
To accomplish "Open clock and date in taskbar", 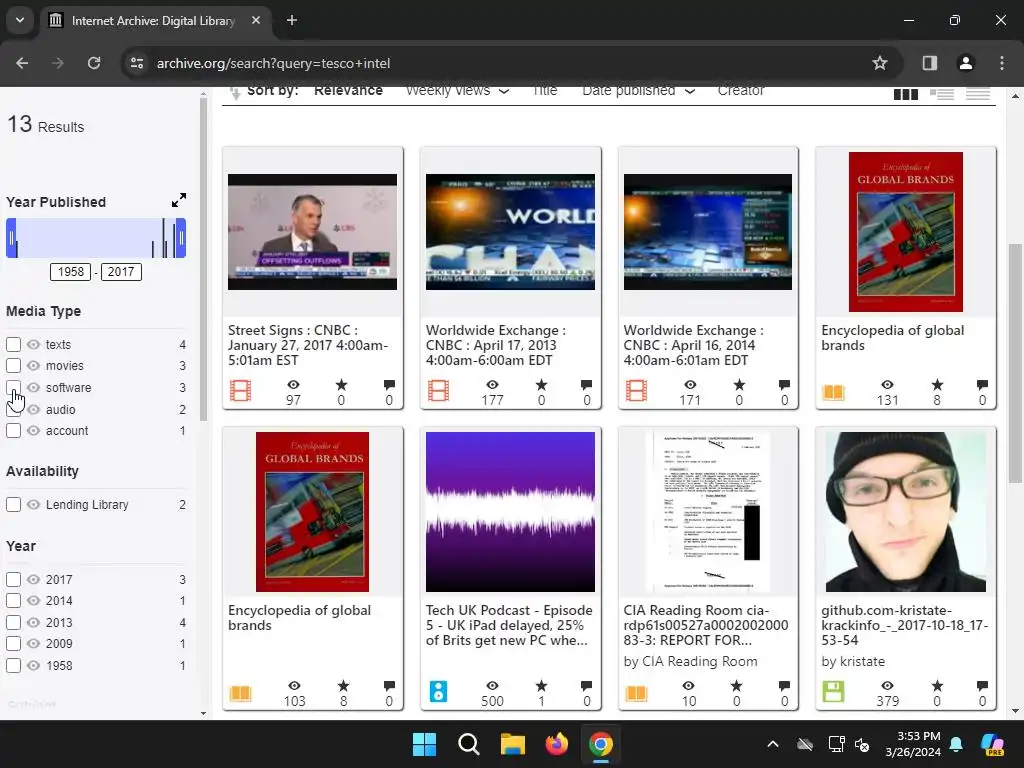I will [x=912, y=744].
